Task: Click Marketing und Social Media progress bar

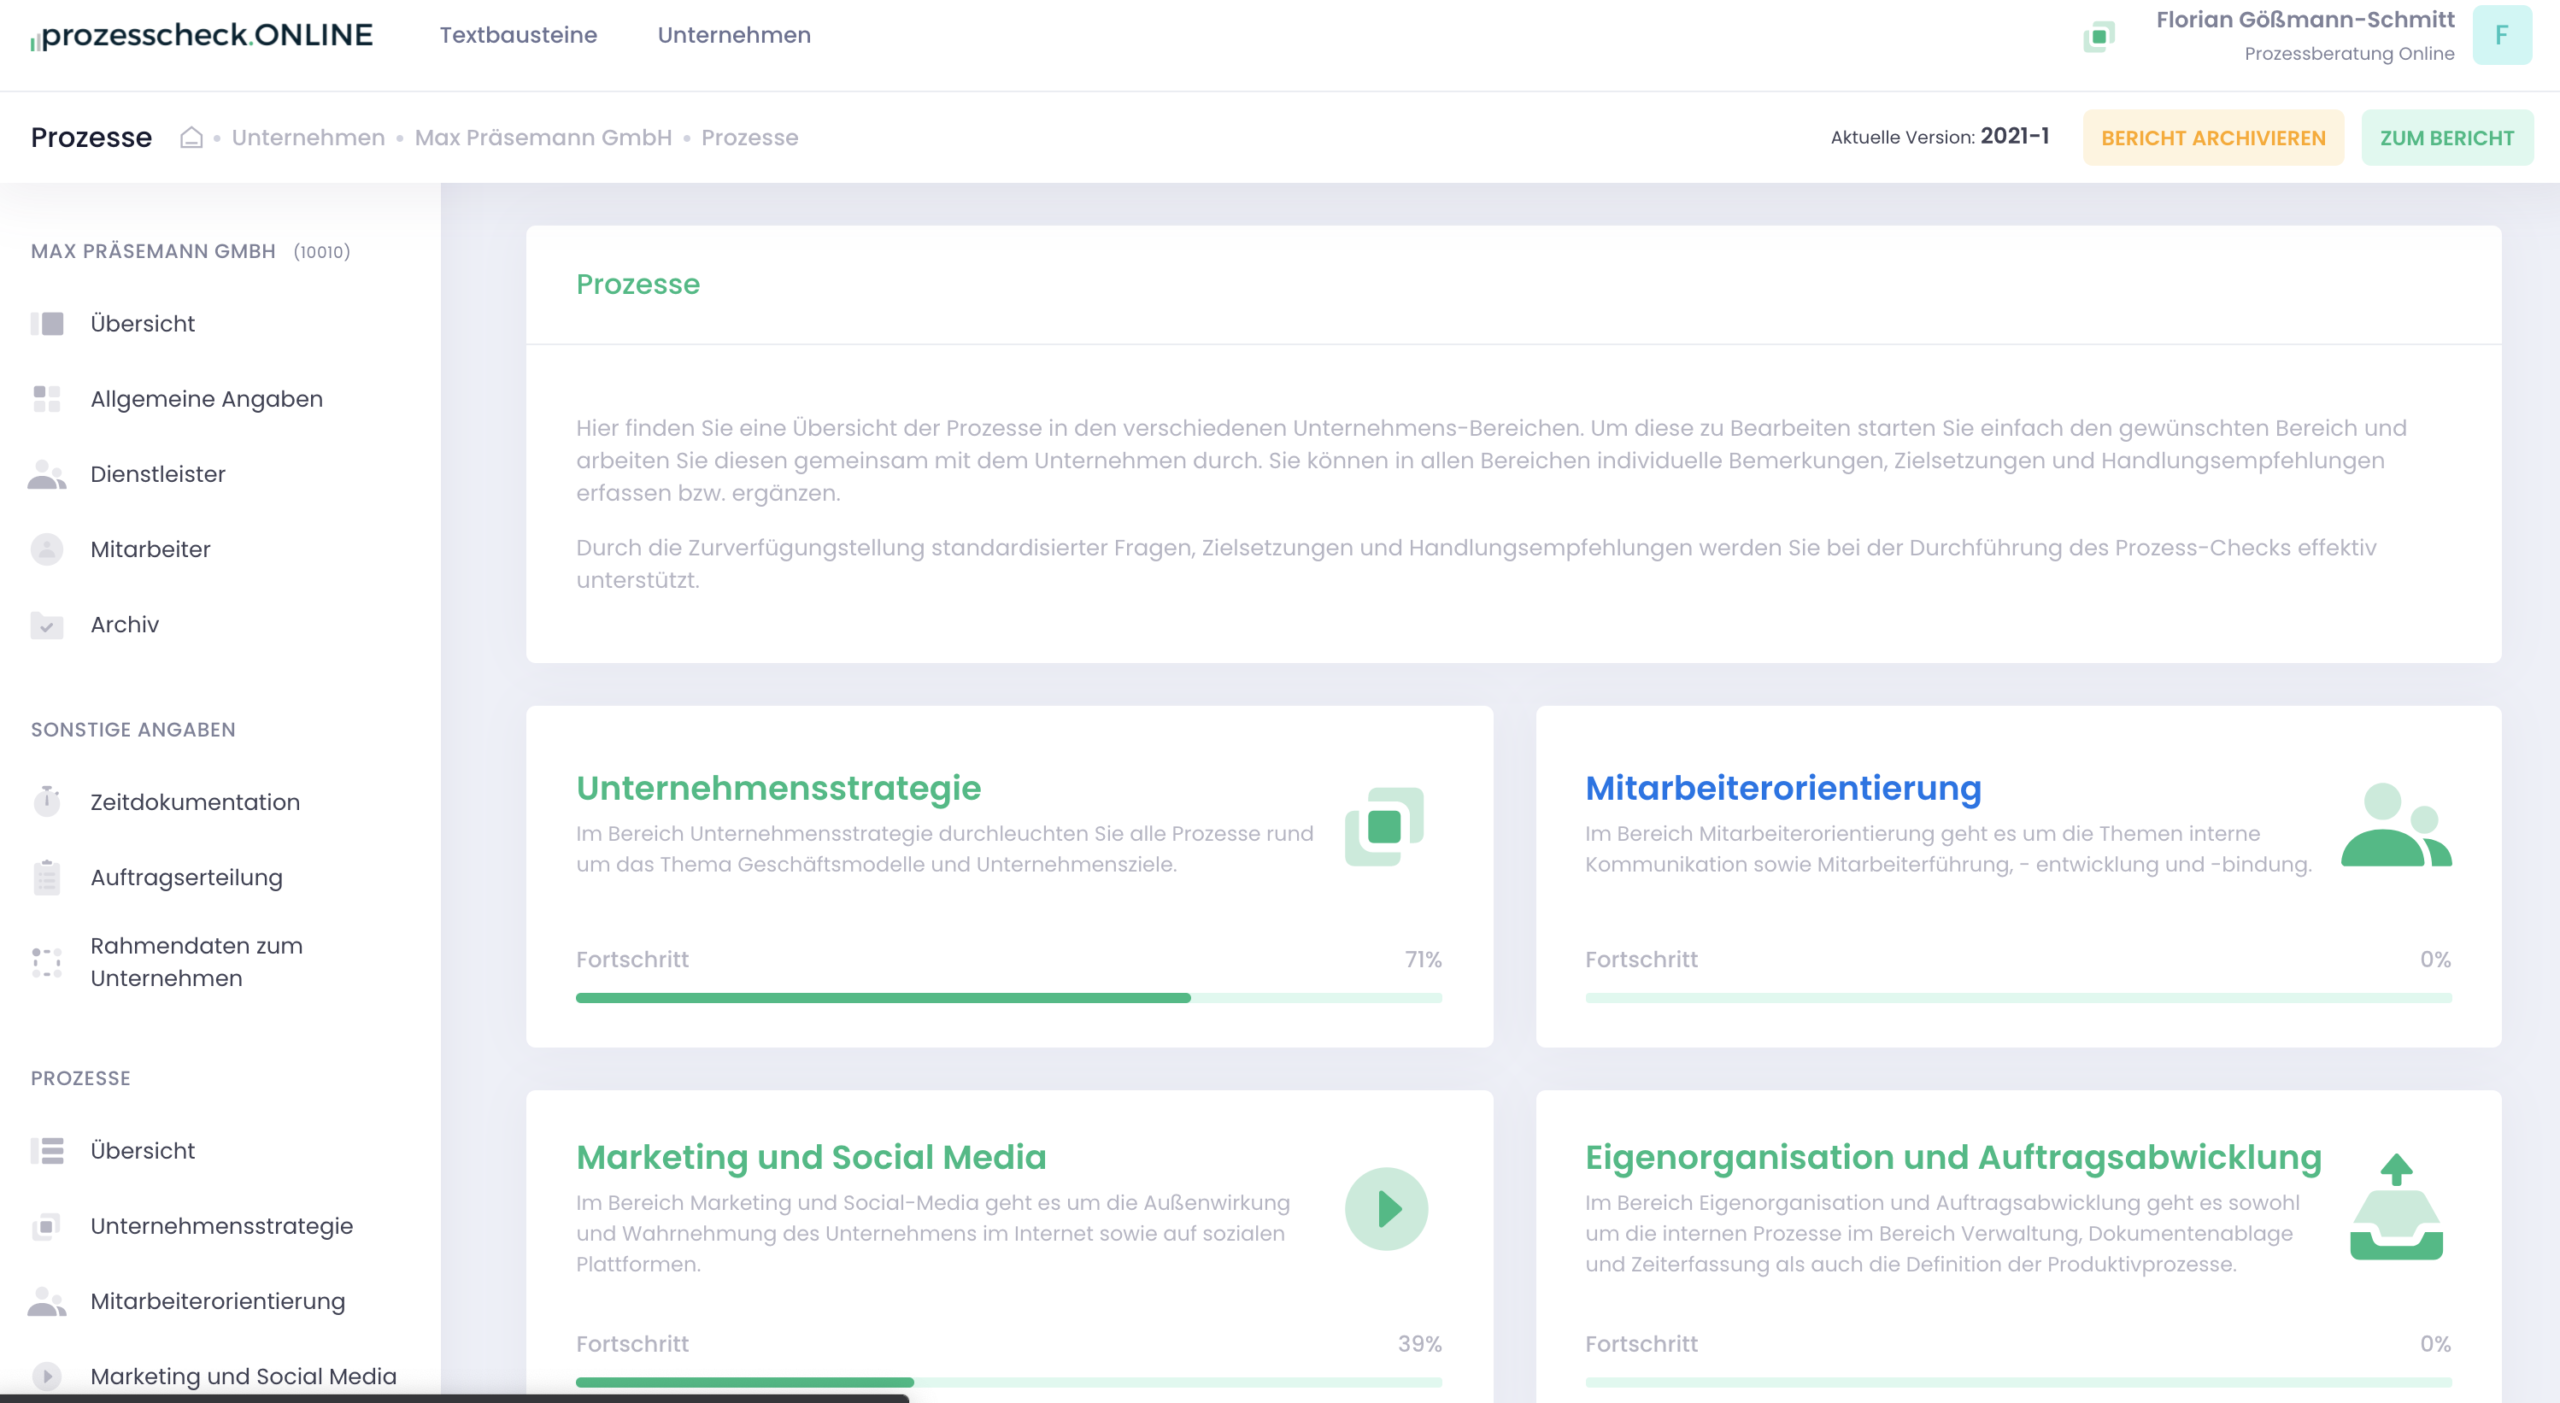Action: 1009,1382
